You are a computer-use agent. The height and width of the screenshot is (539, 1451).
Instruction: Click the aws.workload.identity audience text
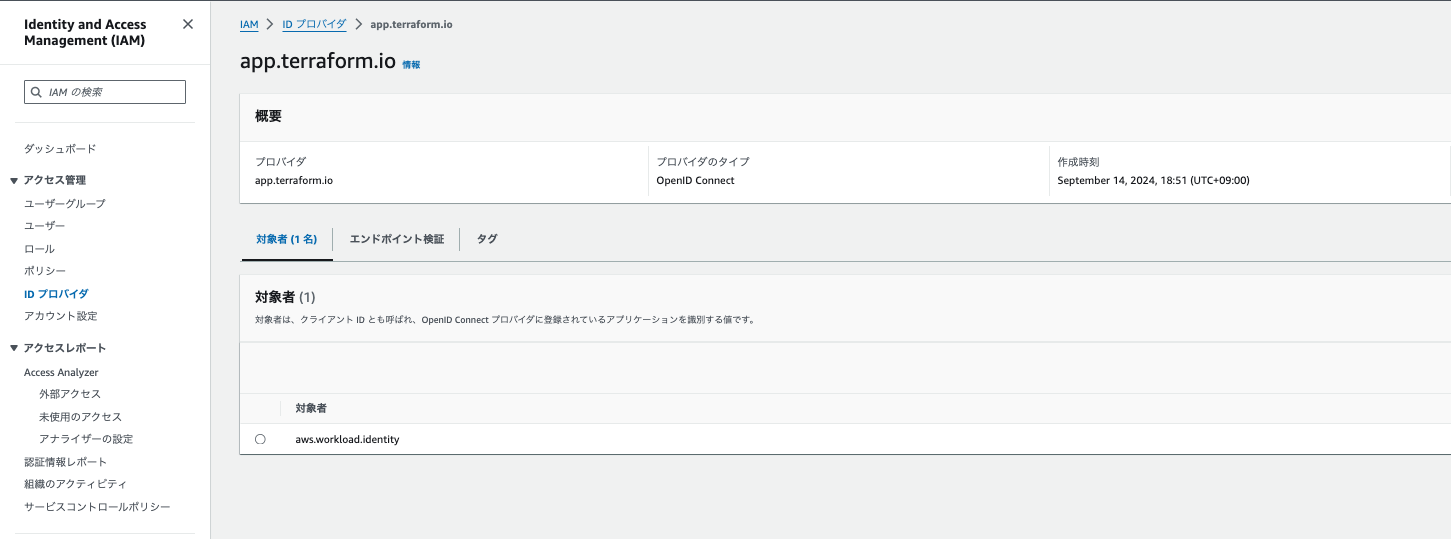347,439
